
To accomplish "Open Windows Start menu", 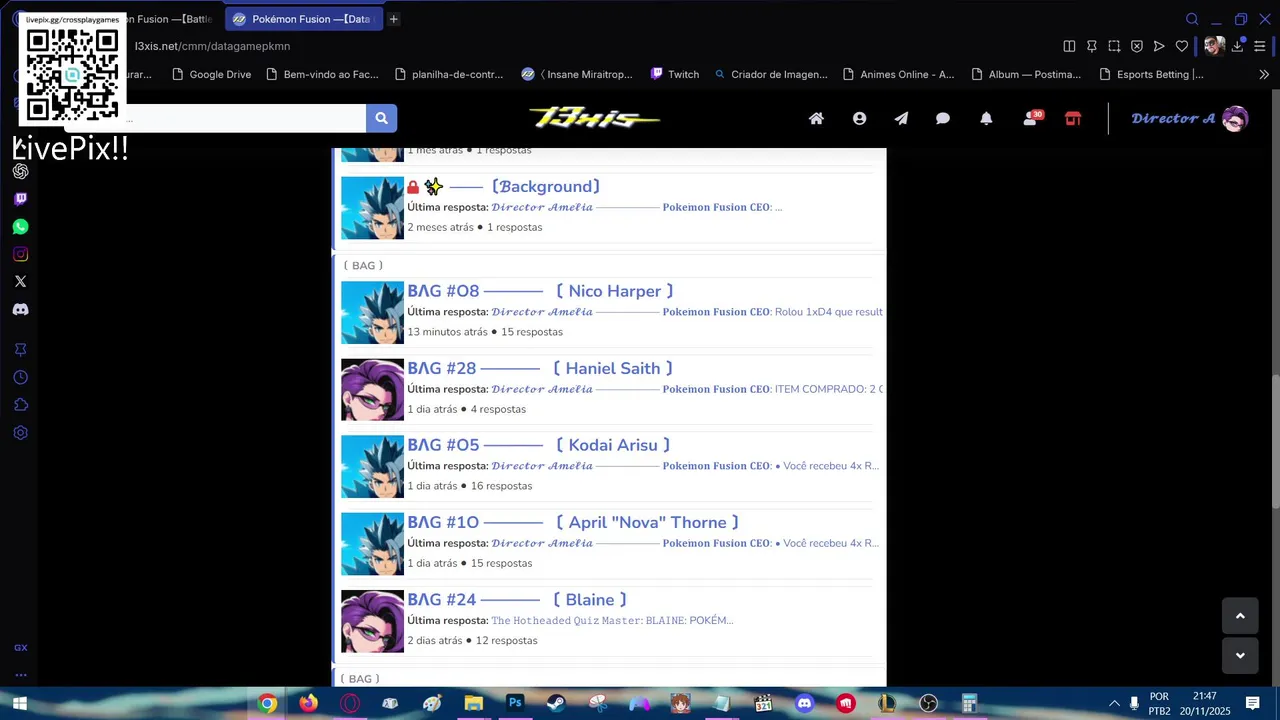I will [19, 704].
